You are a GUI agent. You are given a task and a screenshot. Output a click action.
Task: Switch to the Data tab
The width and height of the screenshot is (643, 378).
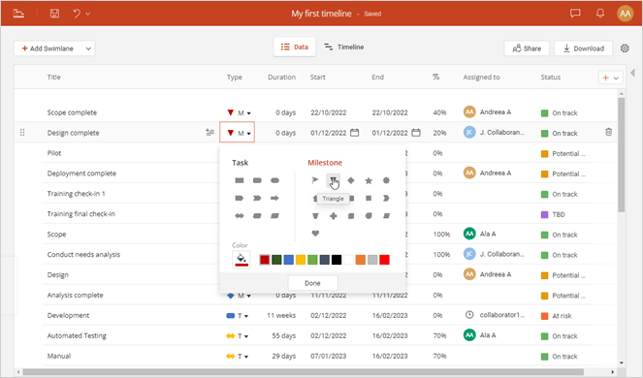point(294,47)
